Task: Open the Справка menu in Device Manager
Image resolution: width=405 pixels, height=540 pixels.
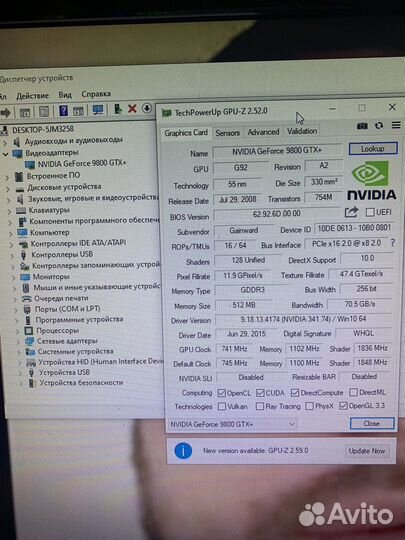Action: click(x=96, y=94)
